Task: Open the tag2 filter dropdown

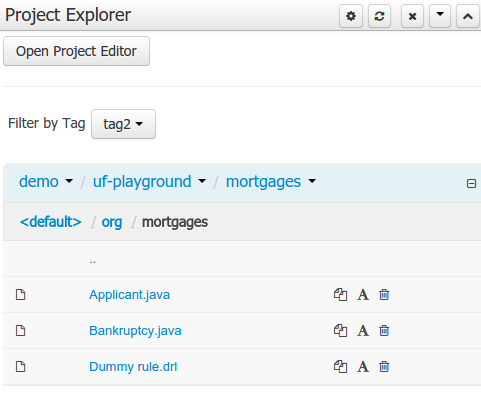Action: (123, 124)
